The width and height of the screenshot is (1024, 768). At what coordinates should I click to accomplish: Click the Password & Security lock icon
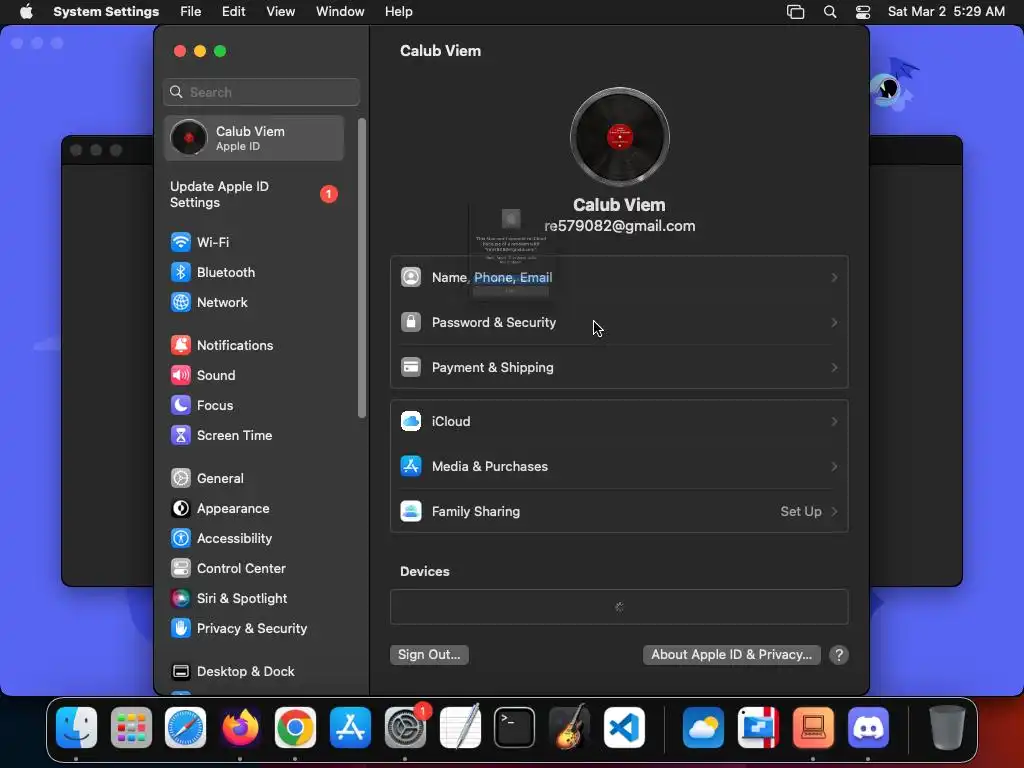pos(411,323)
